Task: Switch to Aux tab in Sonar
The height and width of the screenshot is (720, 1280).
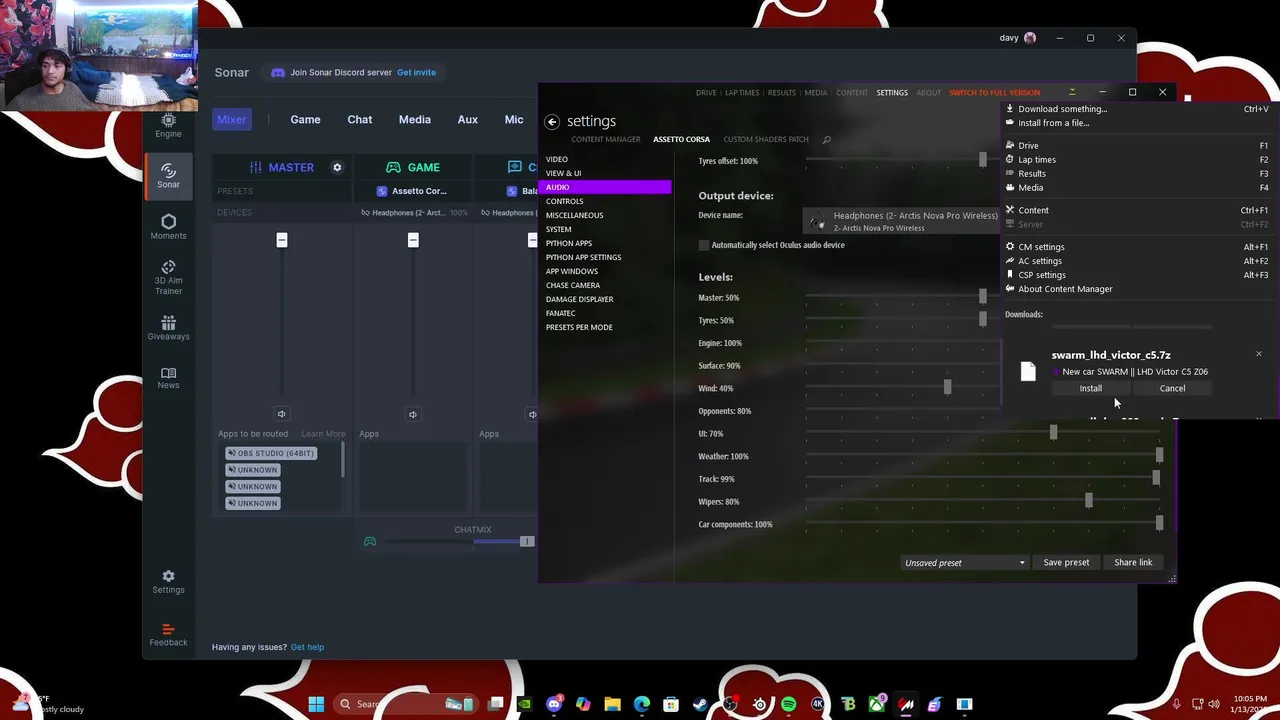Action: point(468,119)
